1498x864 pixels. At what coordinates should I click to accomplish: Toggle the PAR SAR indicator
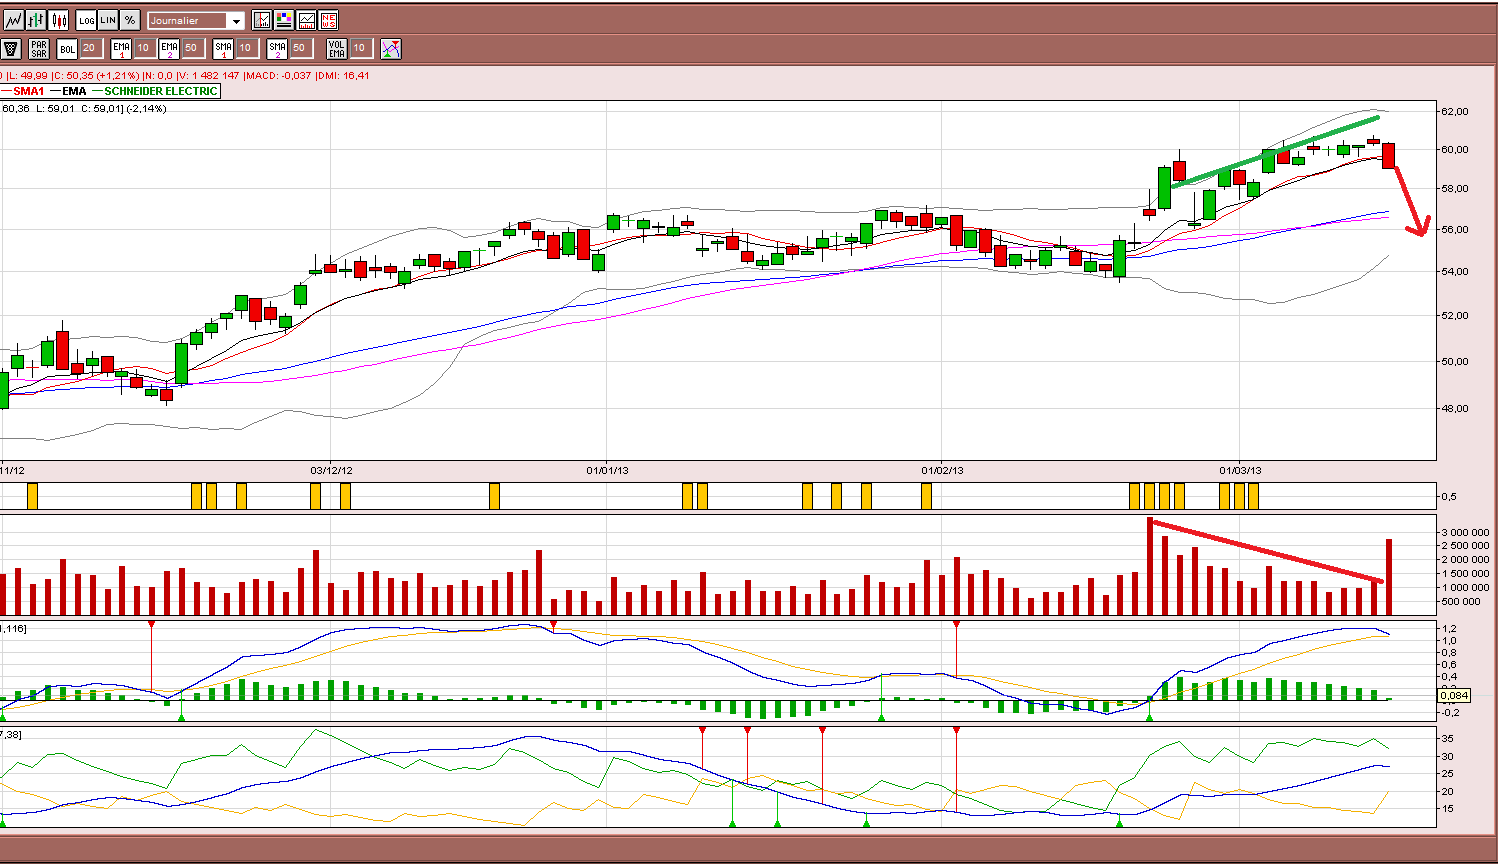coord(39,48)
